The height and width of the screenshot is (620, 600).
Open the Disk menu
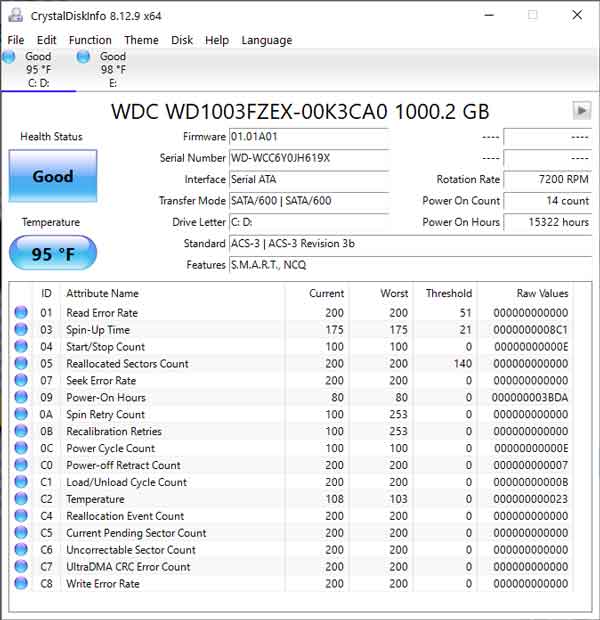tap(182, 40)
